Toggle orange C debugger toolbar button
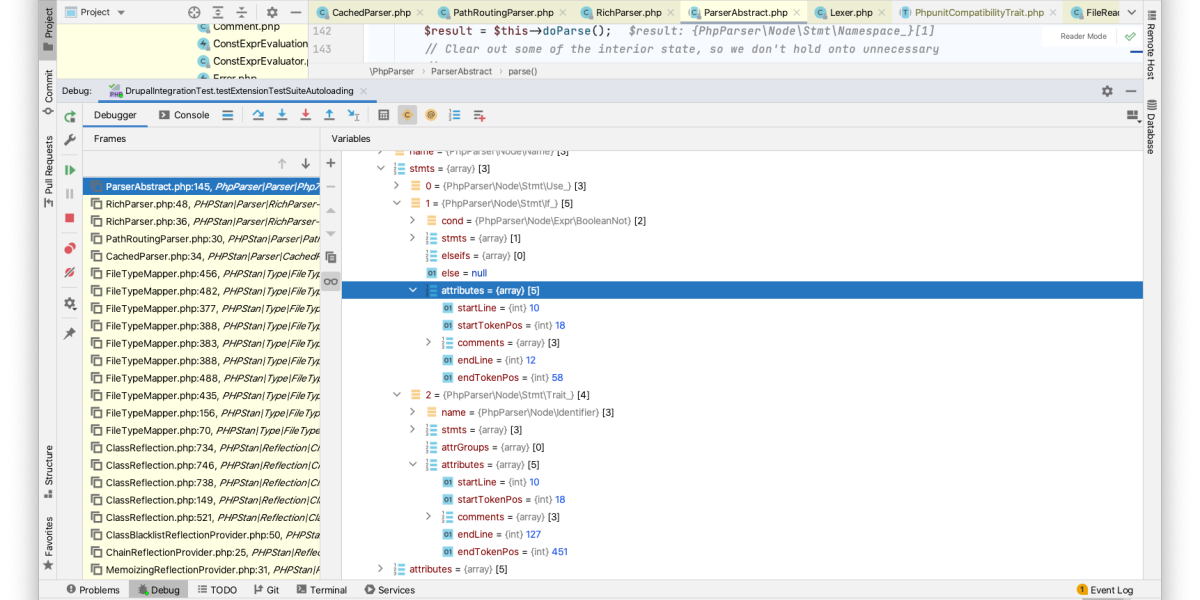The height and width of the screenshot is (600, 1200). coord(407,115)
